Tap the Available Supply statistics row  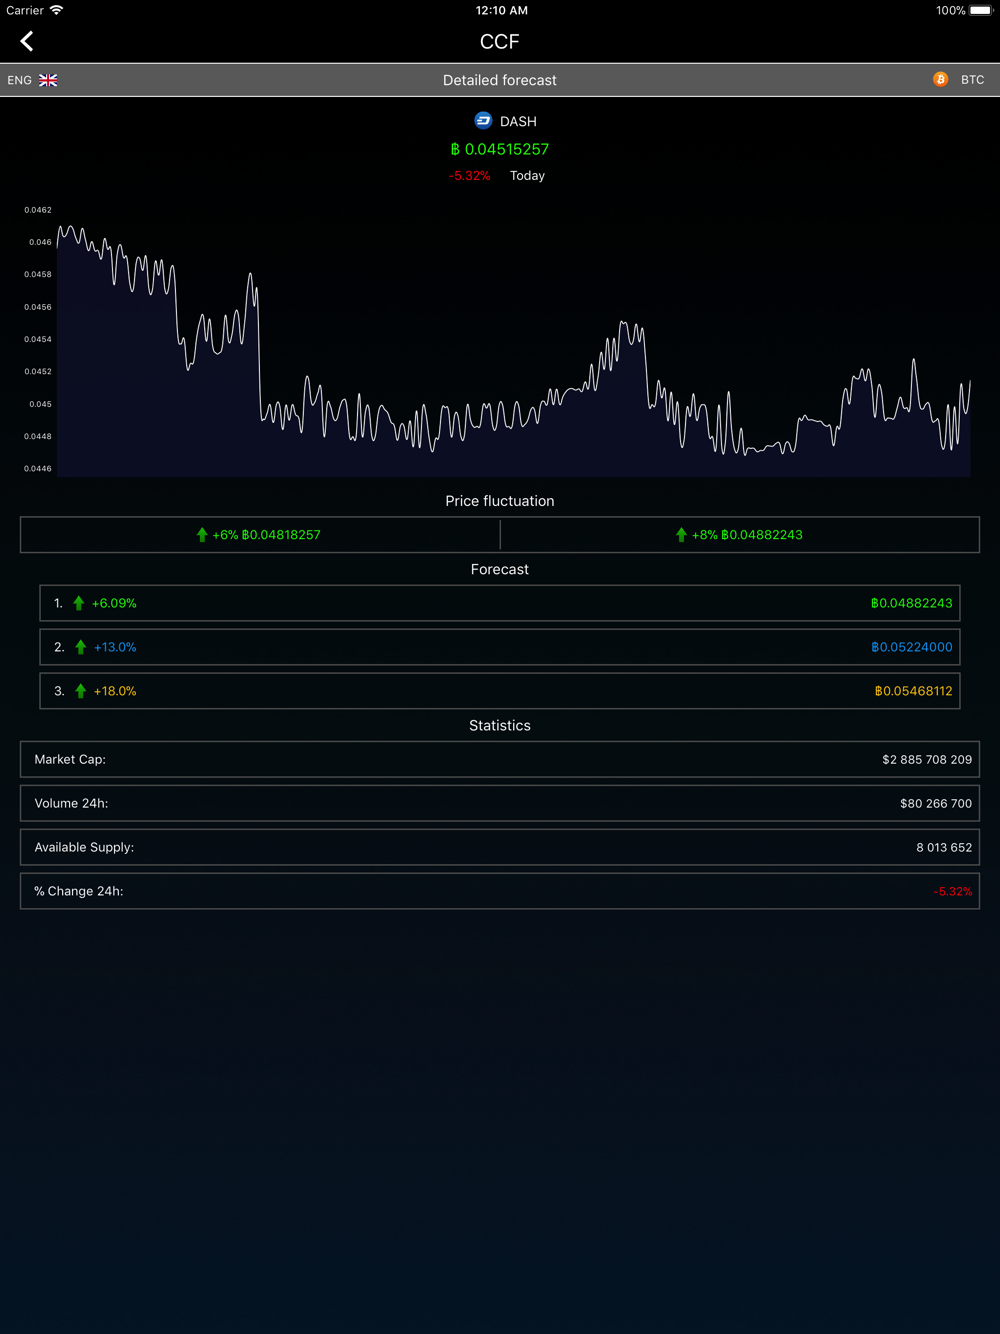500,847
